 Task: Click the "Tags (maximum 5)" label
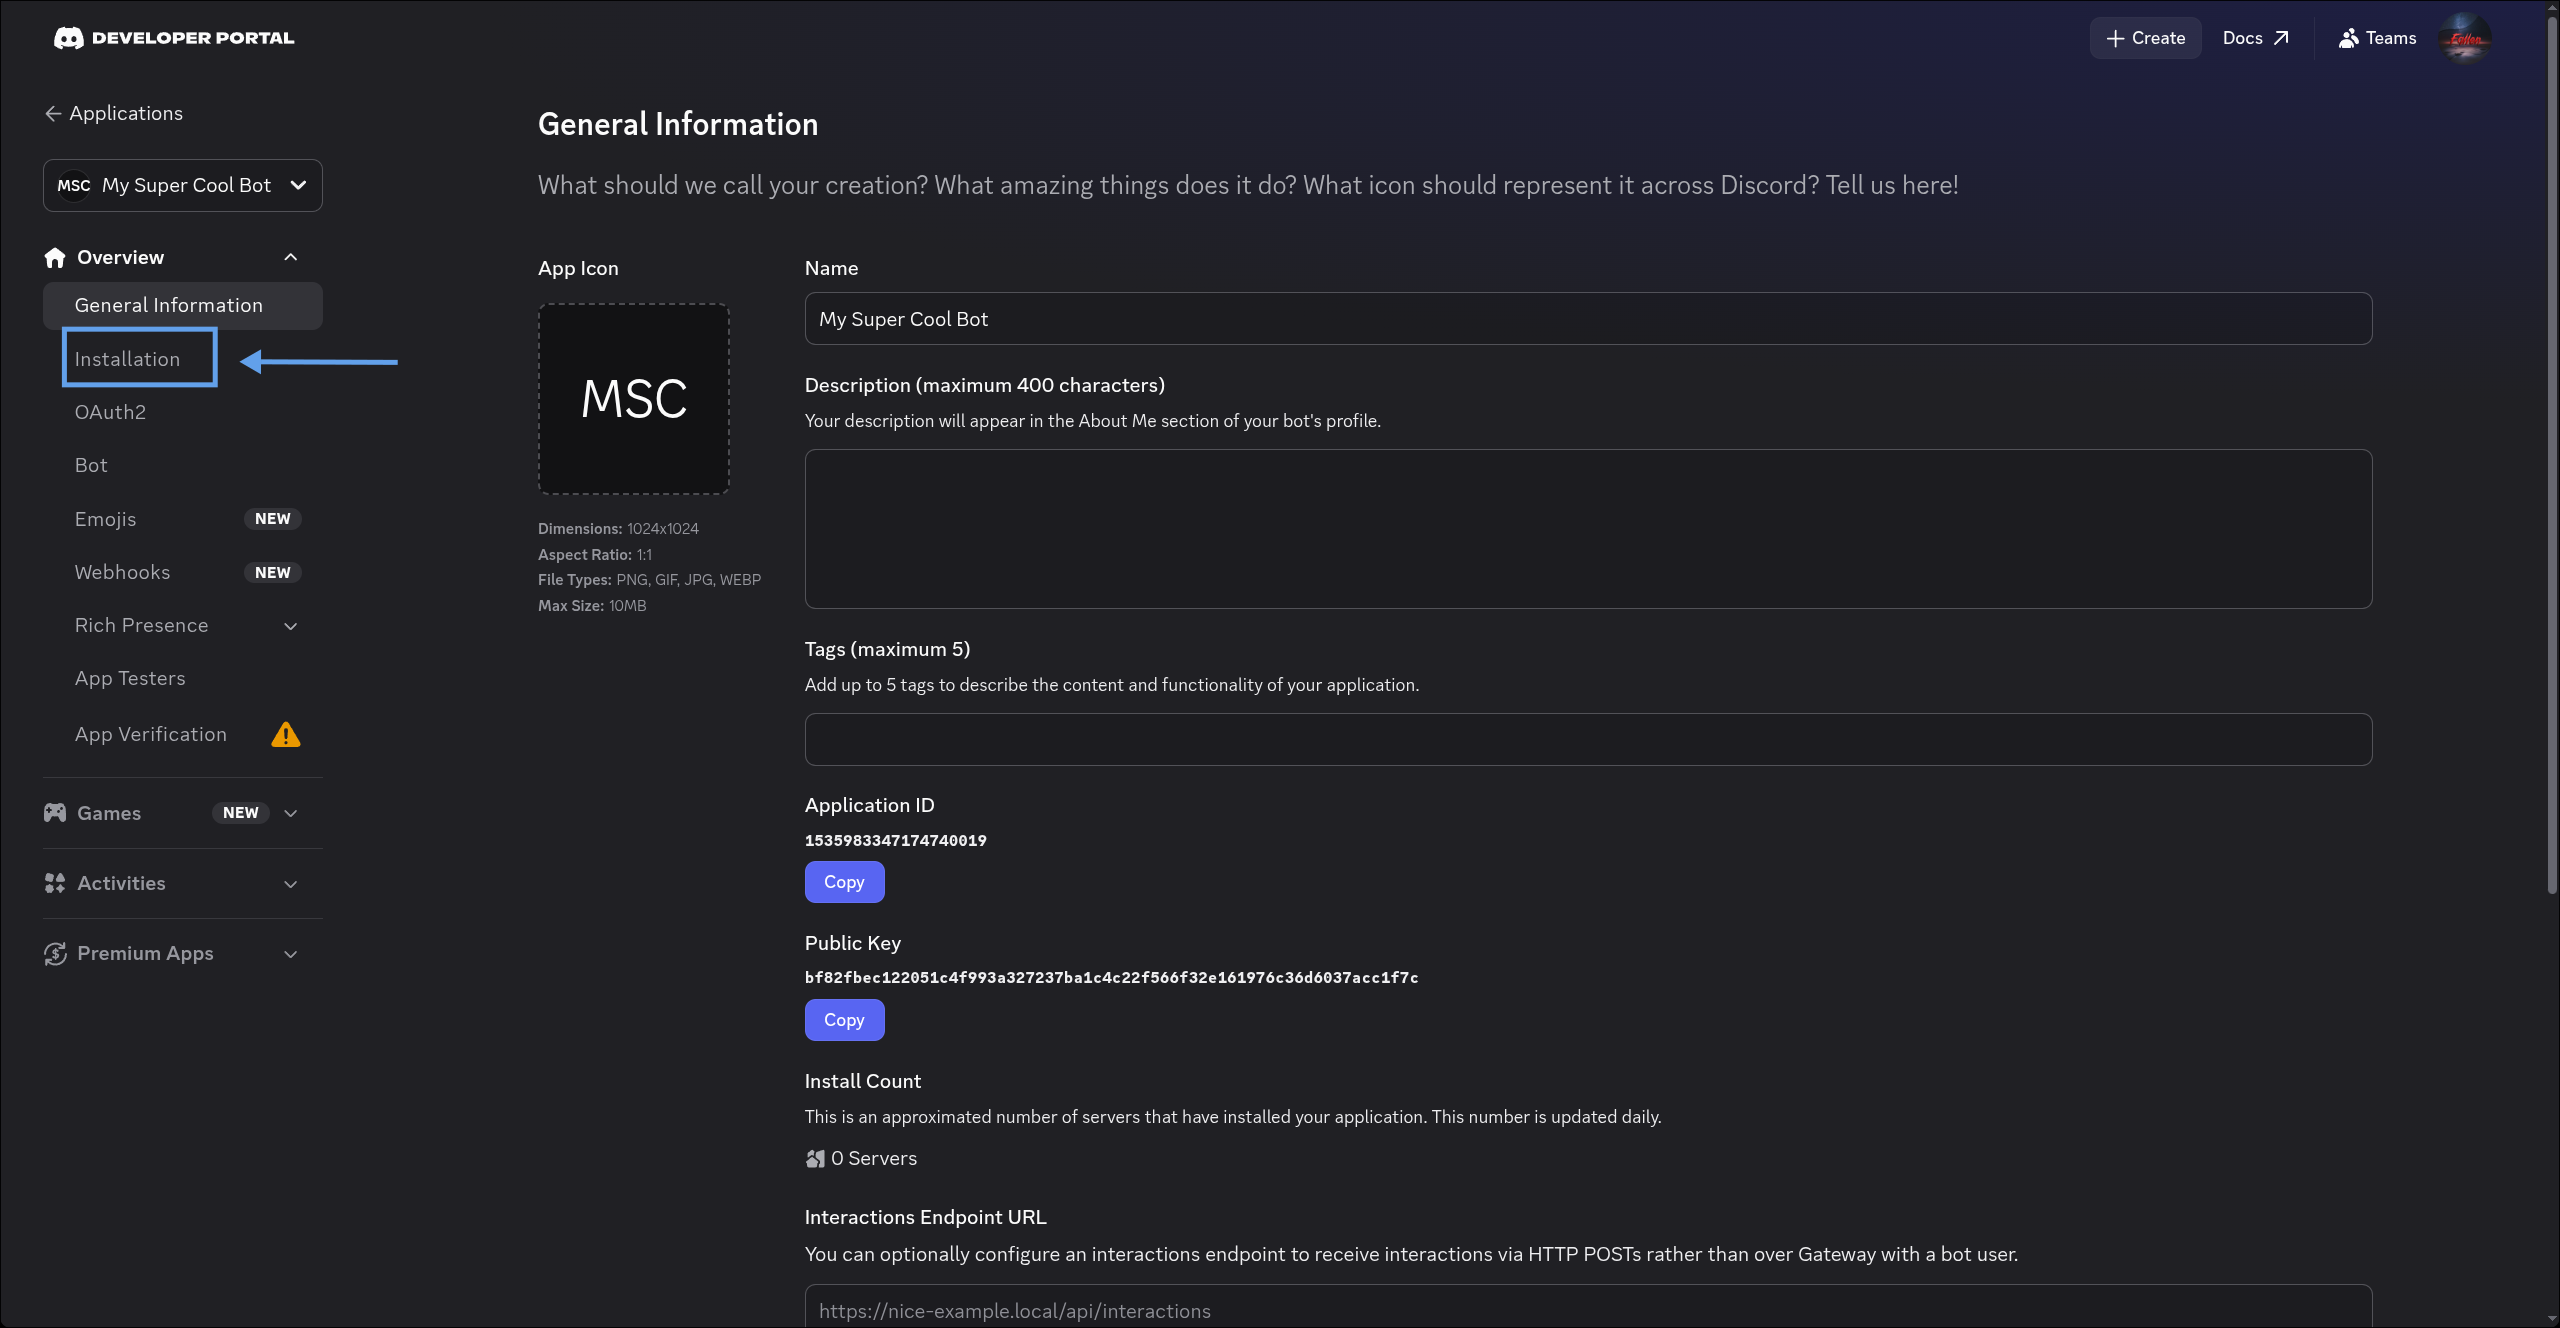pyautogui.click(x=888, y=649)
